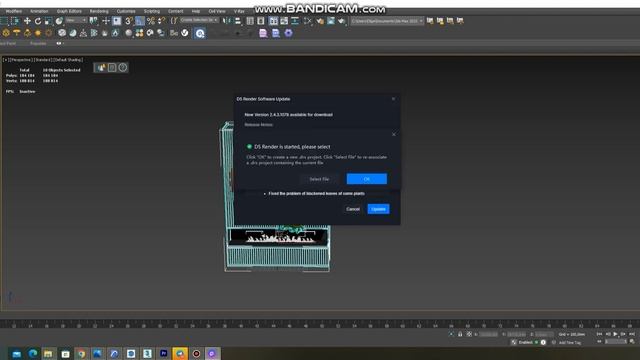
Task: Open Microsoft Edge from the taskbar
Action: tap(33, 353)
